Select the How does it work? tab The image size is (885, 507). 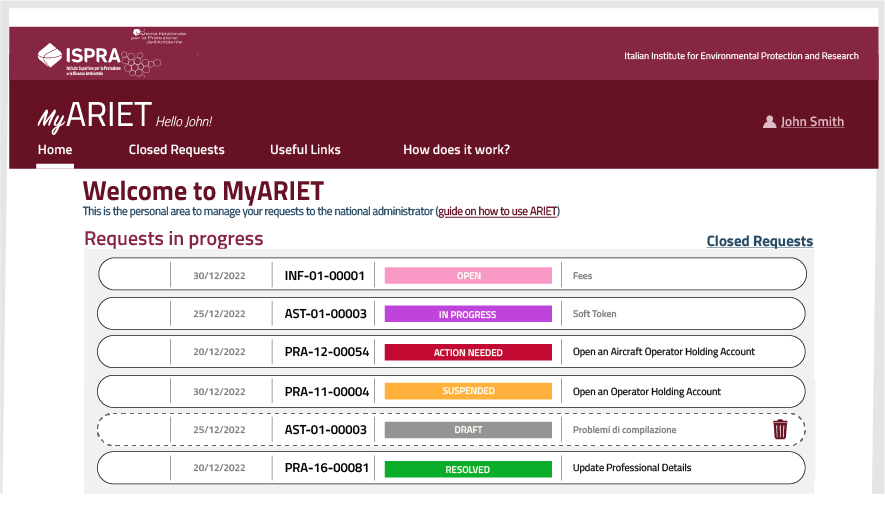456,150
